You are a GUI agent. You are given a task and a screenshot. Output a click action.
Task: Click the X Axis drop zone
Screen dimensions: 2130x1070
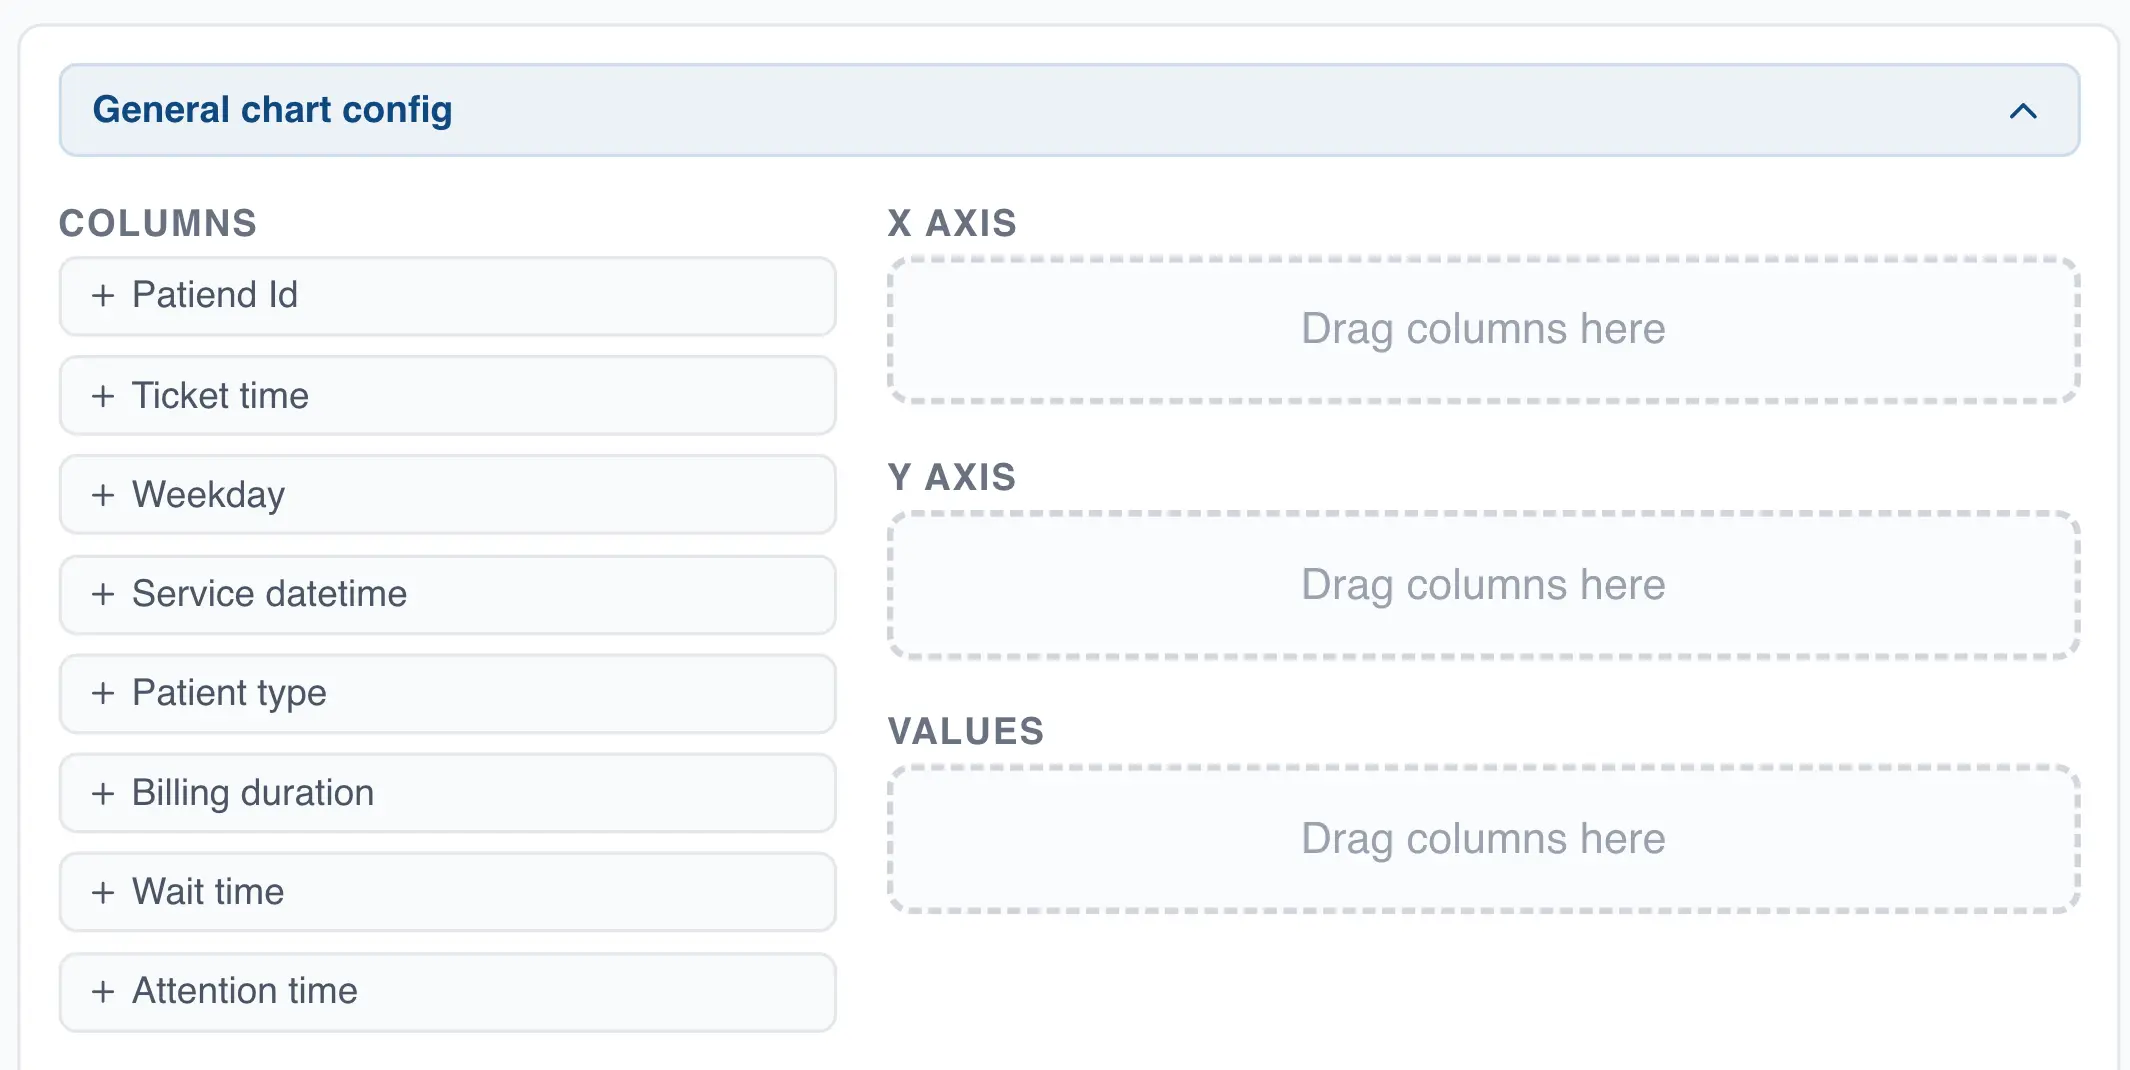coord(1483,328)
